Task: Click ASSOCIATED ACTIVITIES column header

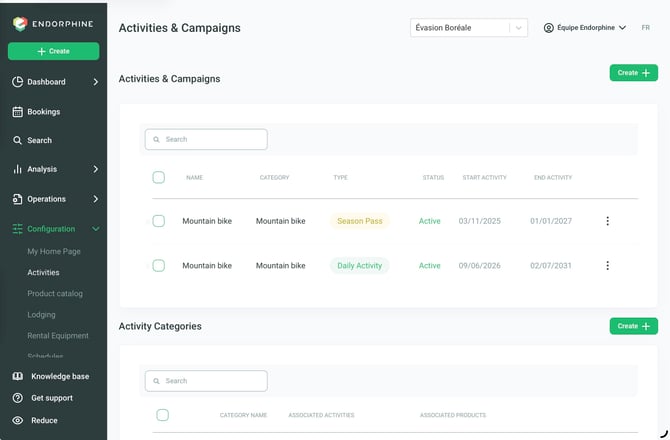Action: (321, 415)
